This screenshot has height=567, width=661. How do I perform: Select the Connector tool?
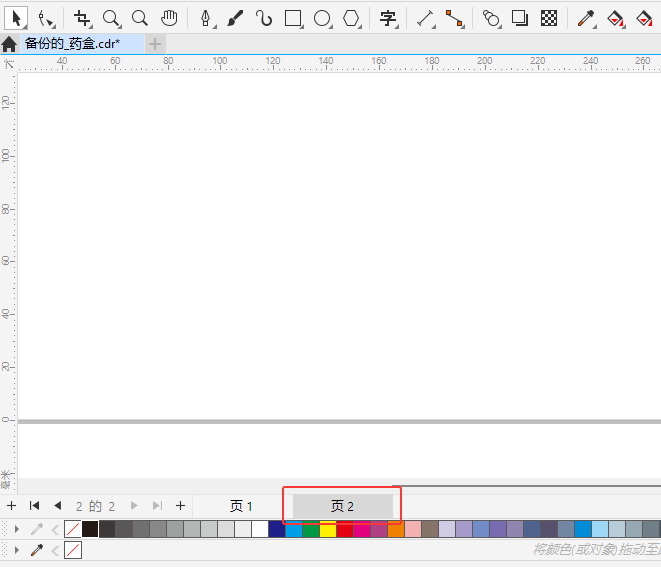tap(455, 19)
